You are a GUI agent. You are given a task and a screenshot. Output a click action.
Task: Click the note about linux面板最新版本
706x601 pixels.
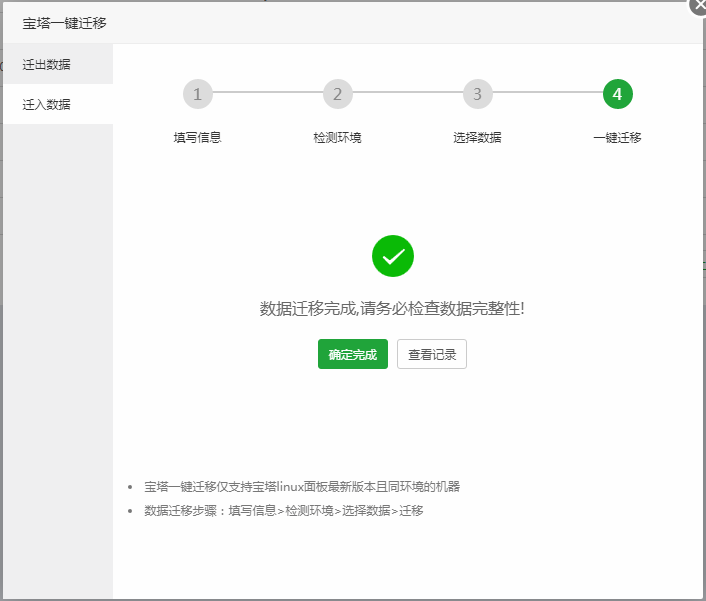(x=302, y=487)
